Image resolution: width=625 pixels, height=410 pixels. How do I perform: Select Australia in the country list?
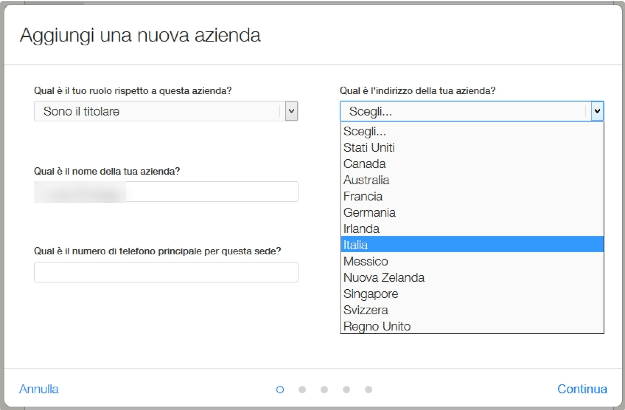point(366,180)
